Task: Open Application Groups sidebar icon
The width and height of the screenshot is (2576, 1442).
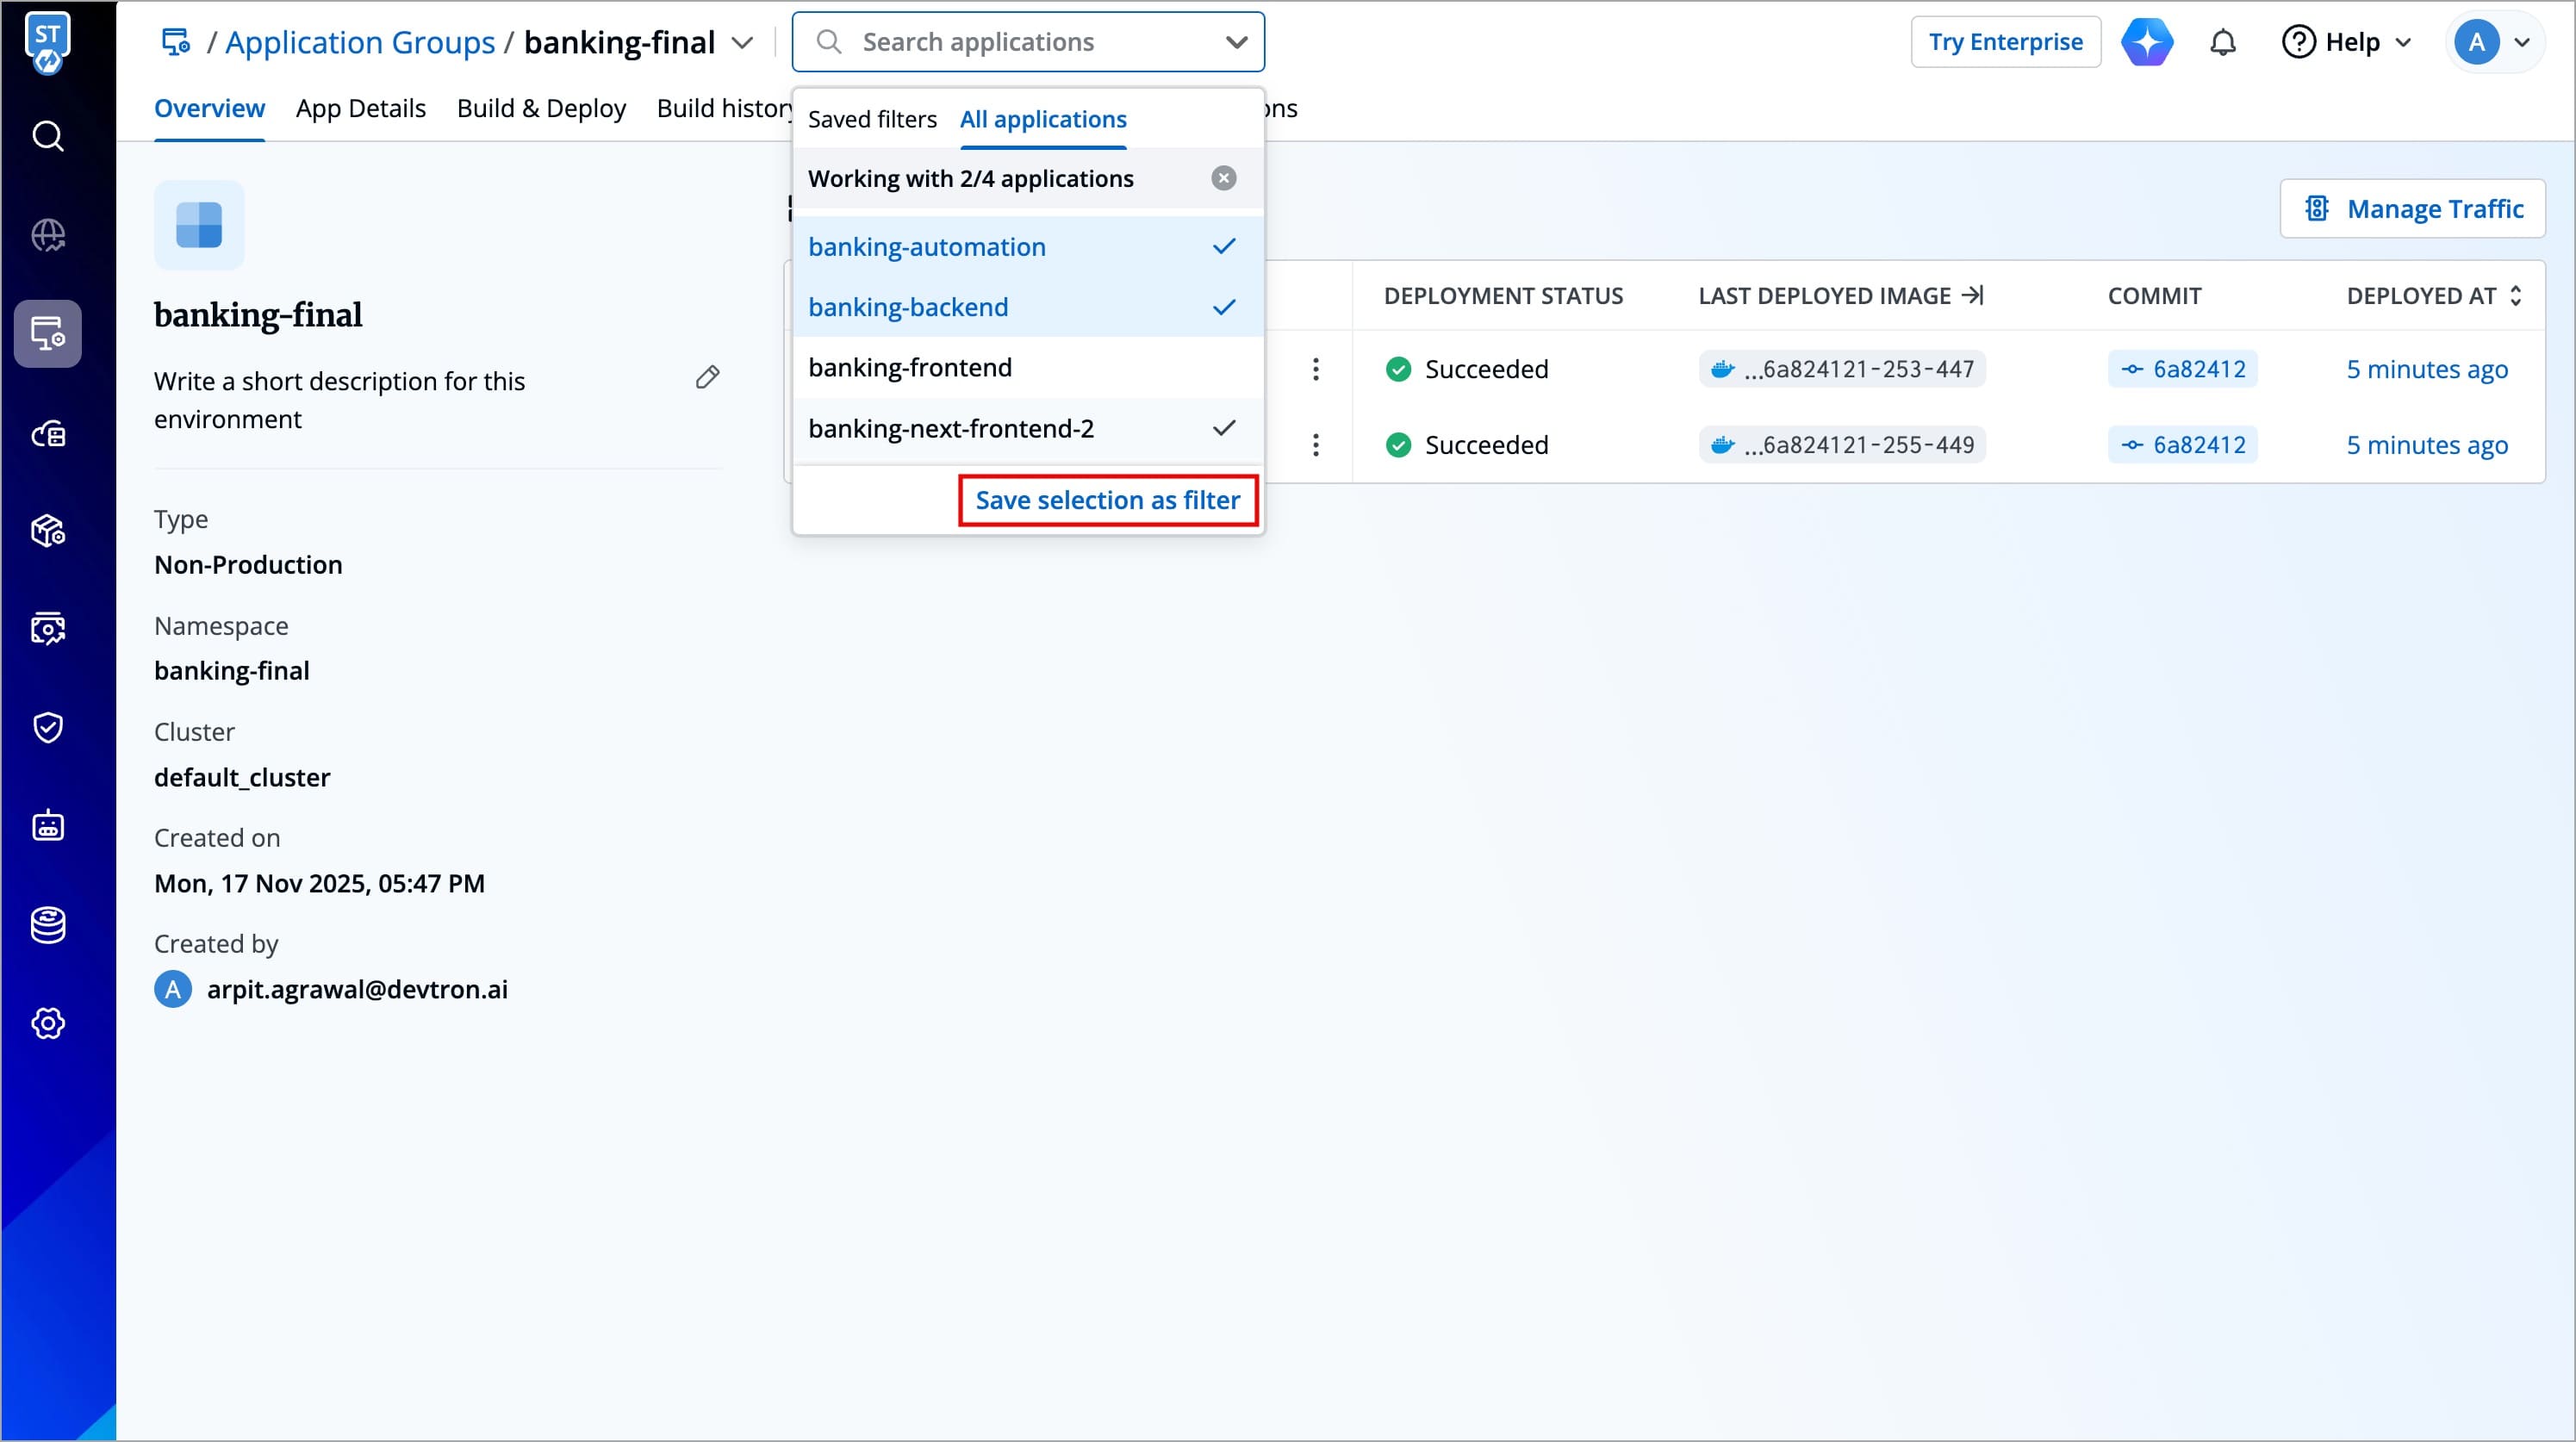Action: (x=47, y=333)
